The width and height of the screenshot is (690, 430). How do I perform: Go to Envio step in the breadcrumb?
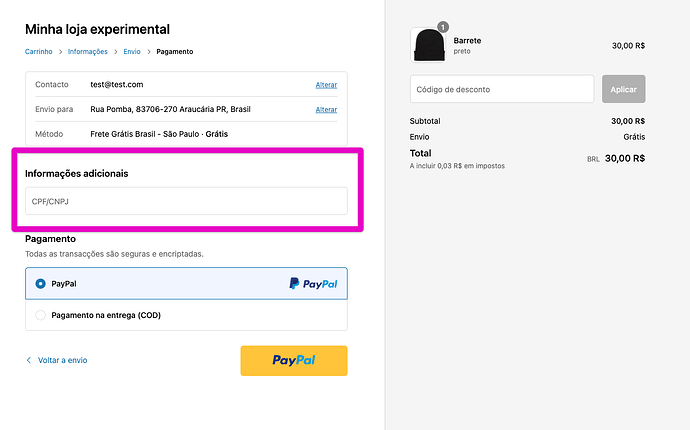132,51
